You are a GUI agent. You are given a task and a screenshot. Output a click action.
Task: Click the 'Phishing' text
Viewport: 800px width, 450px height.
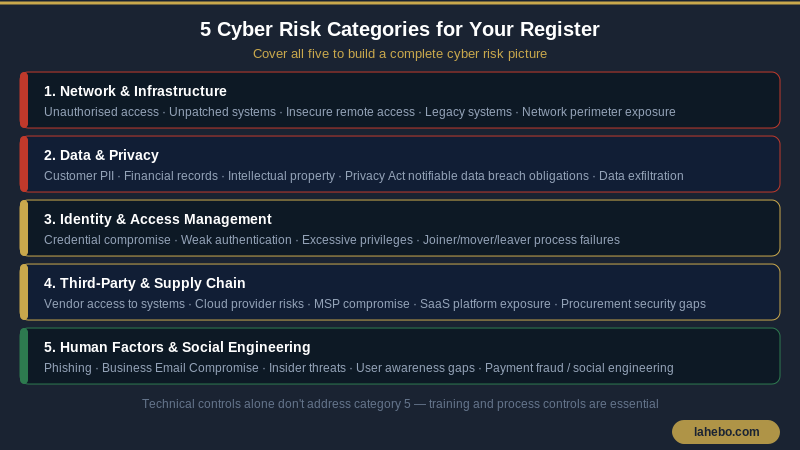point(68,368)
